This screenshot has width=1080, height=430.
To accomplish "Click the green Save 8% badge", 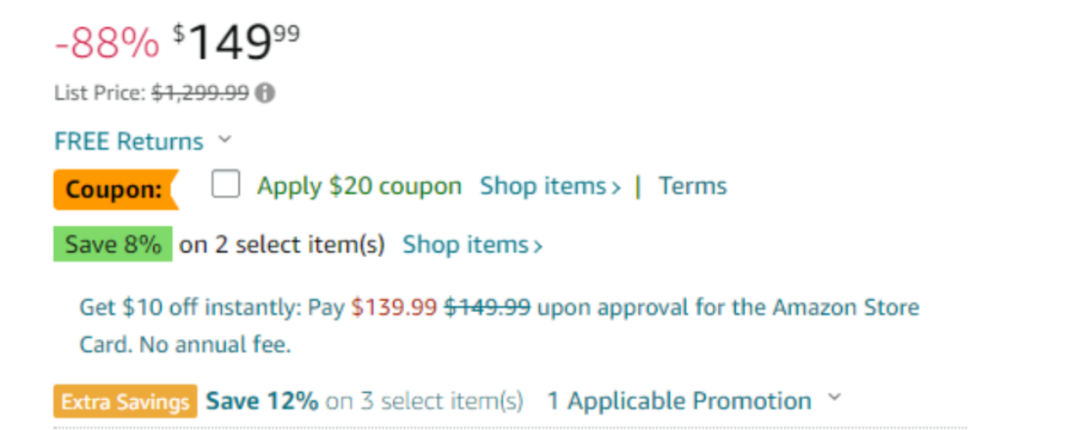I will click(x=112, y=245).
